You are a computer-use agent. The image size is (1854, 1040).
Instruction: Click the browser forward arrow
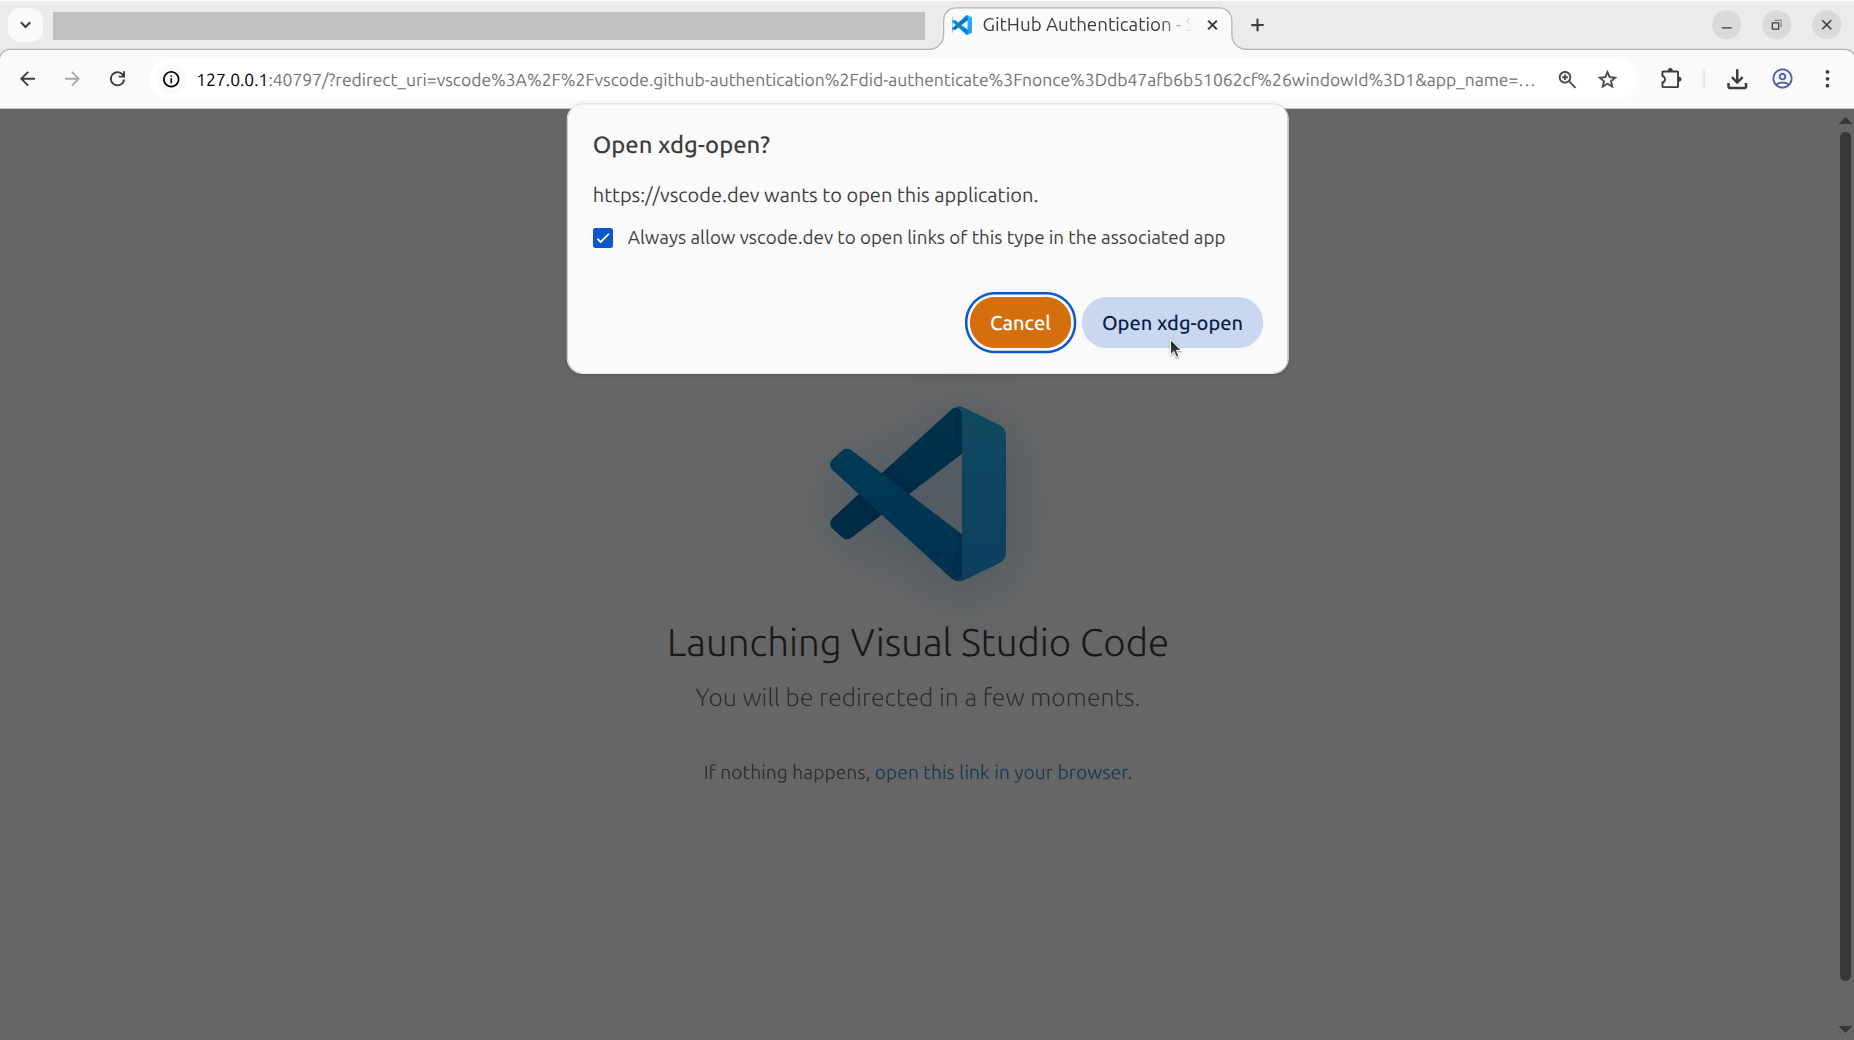click(72, 79)
